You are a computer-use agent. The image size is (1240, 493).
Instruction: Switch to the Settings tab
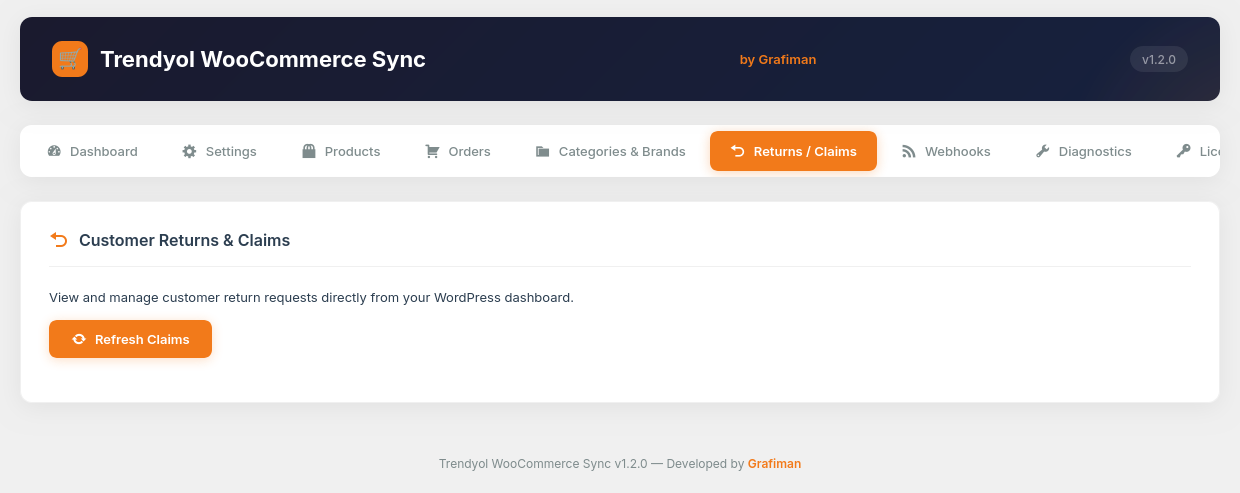pos(220,151)
